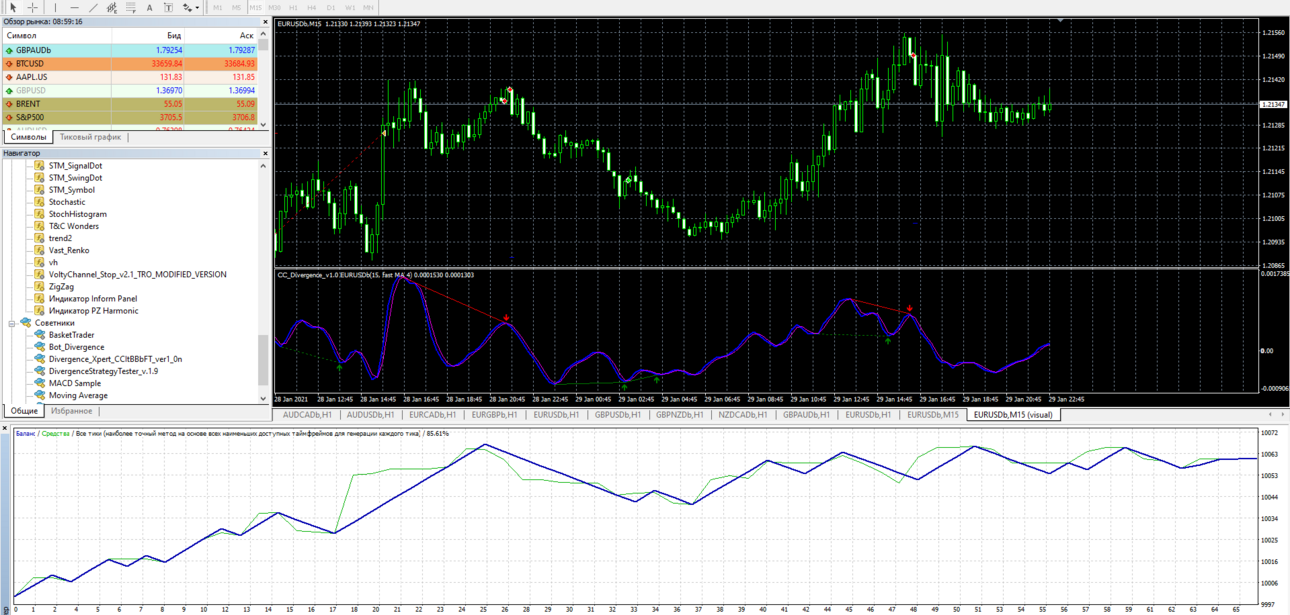
Task: Select the horizontal line drawing tool
Action: pos(74,7)
